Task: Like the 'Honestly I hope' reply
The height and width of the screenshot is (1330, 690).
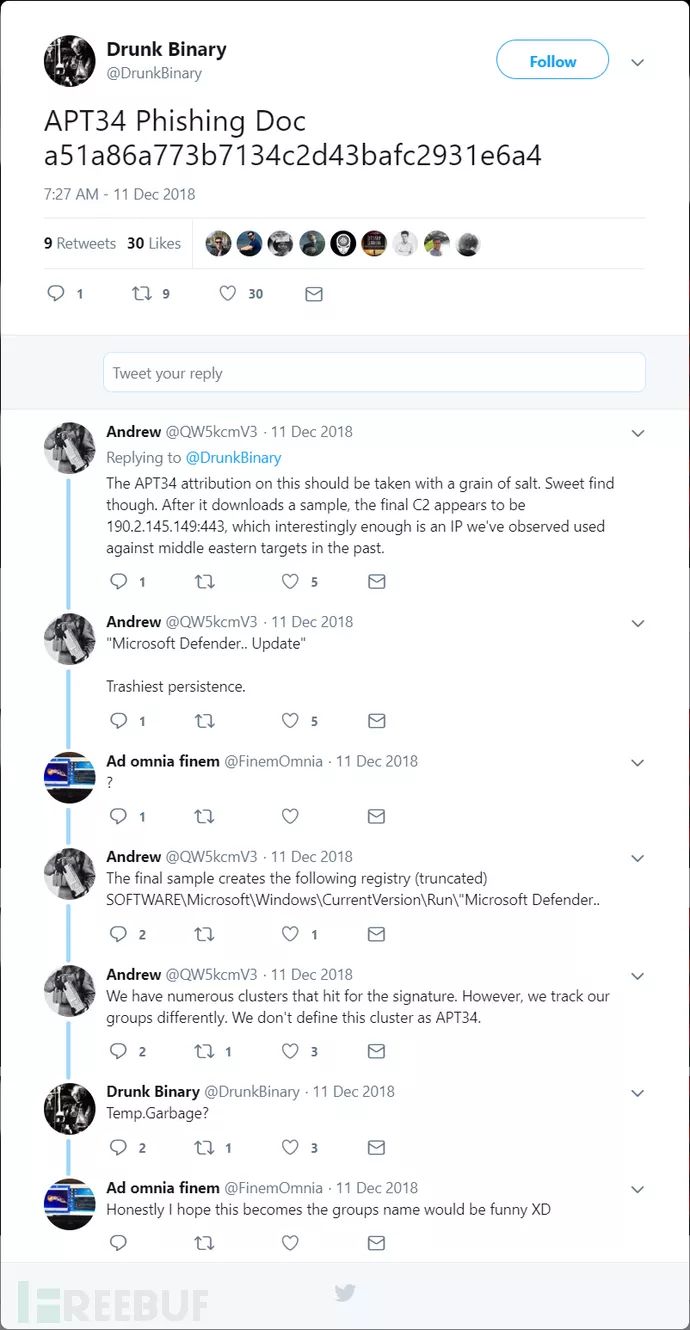Action: pos(290,1243)
